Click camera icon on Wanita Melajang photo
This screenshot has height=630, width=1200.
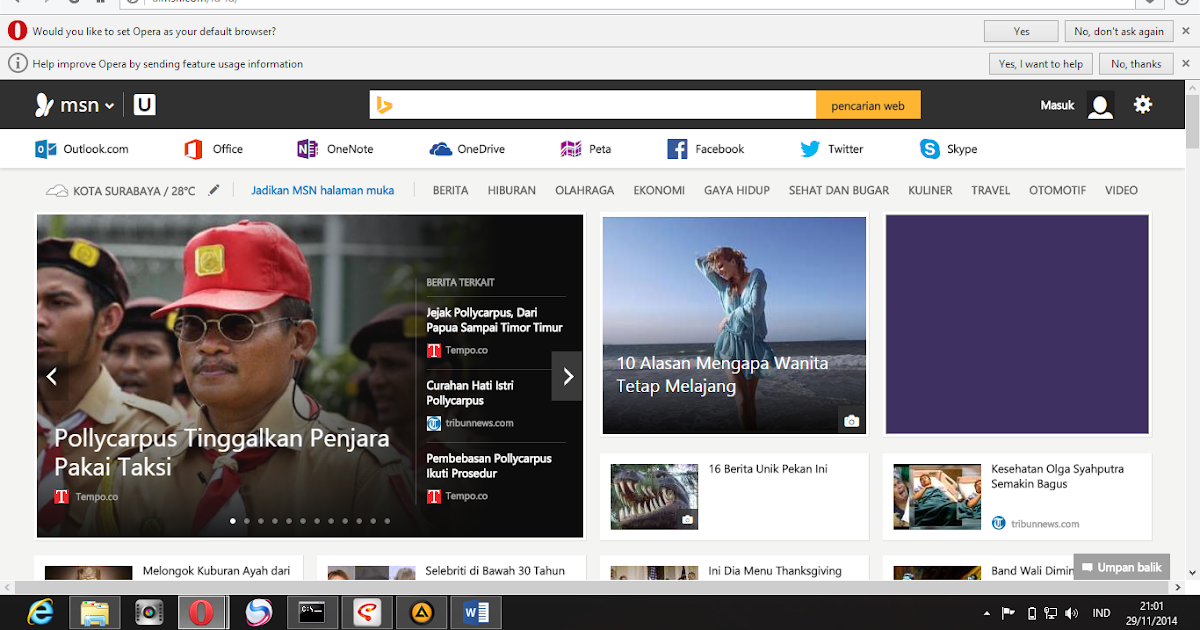point(852,421)
